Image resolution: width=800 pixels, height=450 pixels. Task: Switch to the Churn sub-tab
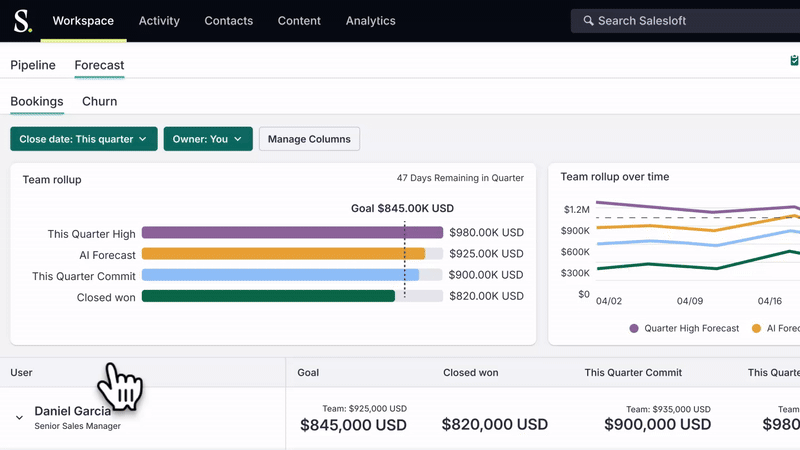[x=99, y=101]
